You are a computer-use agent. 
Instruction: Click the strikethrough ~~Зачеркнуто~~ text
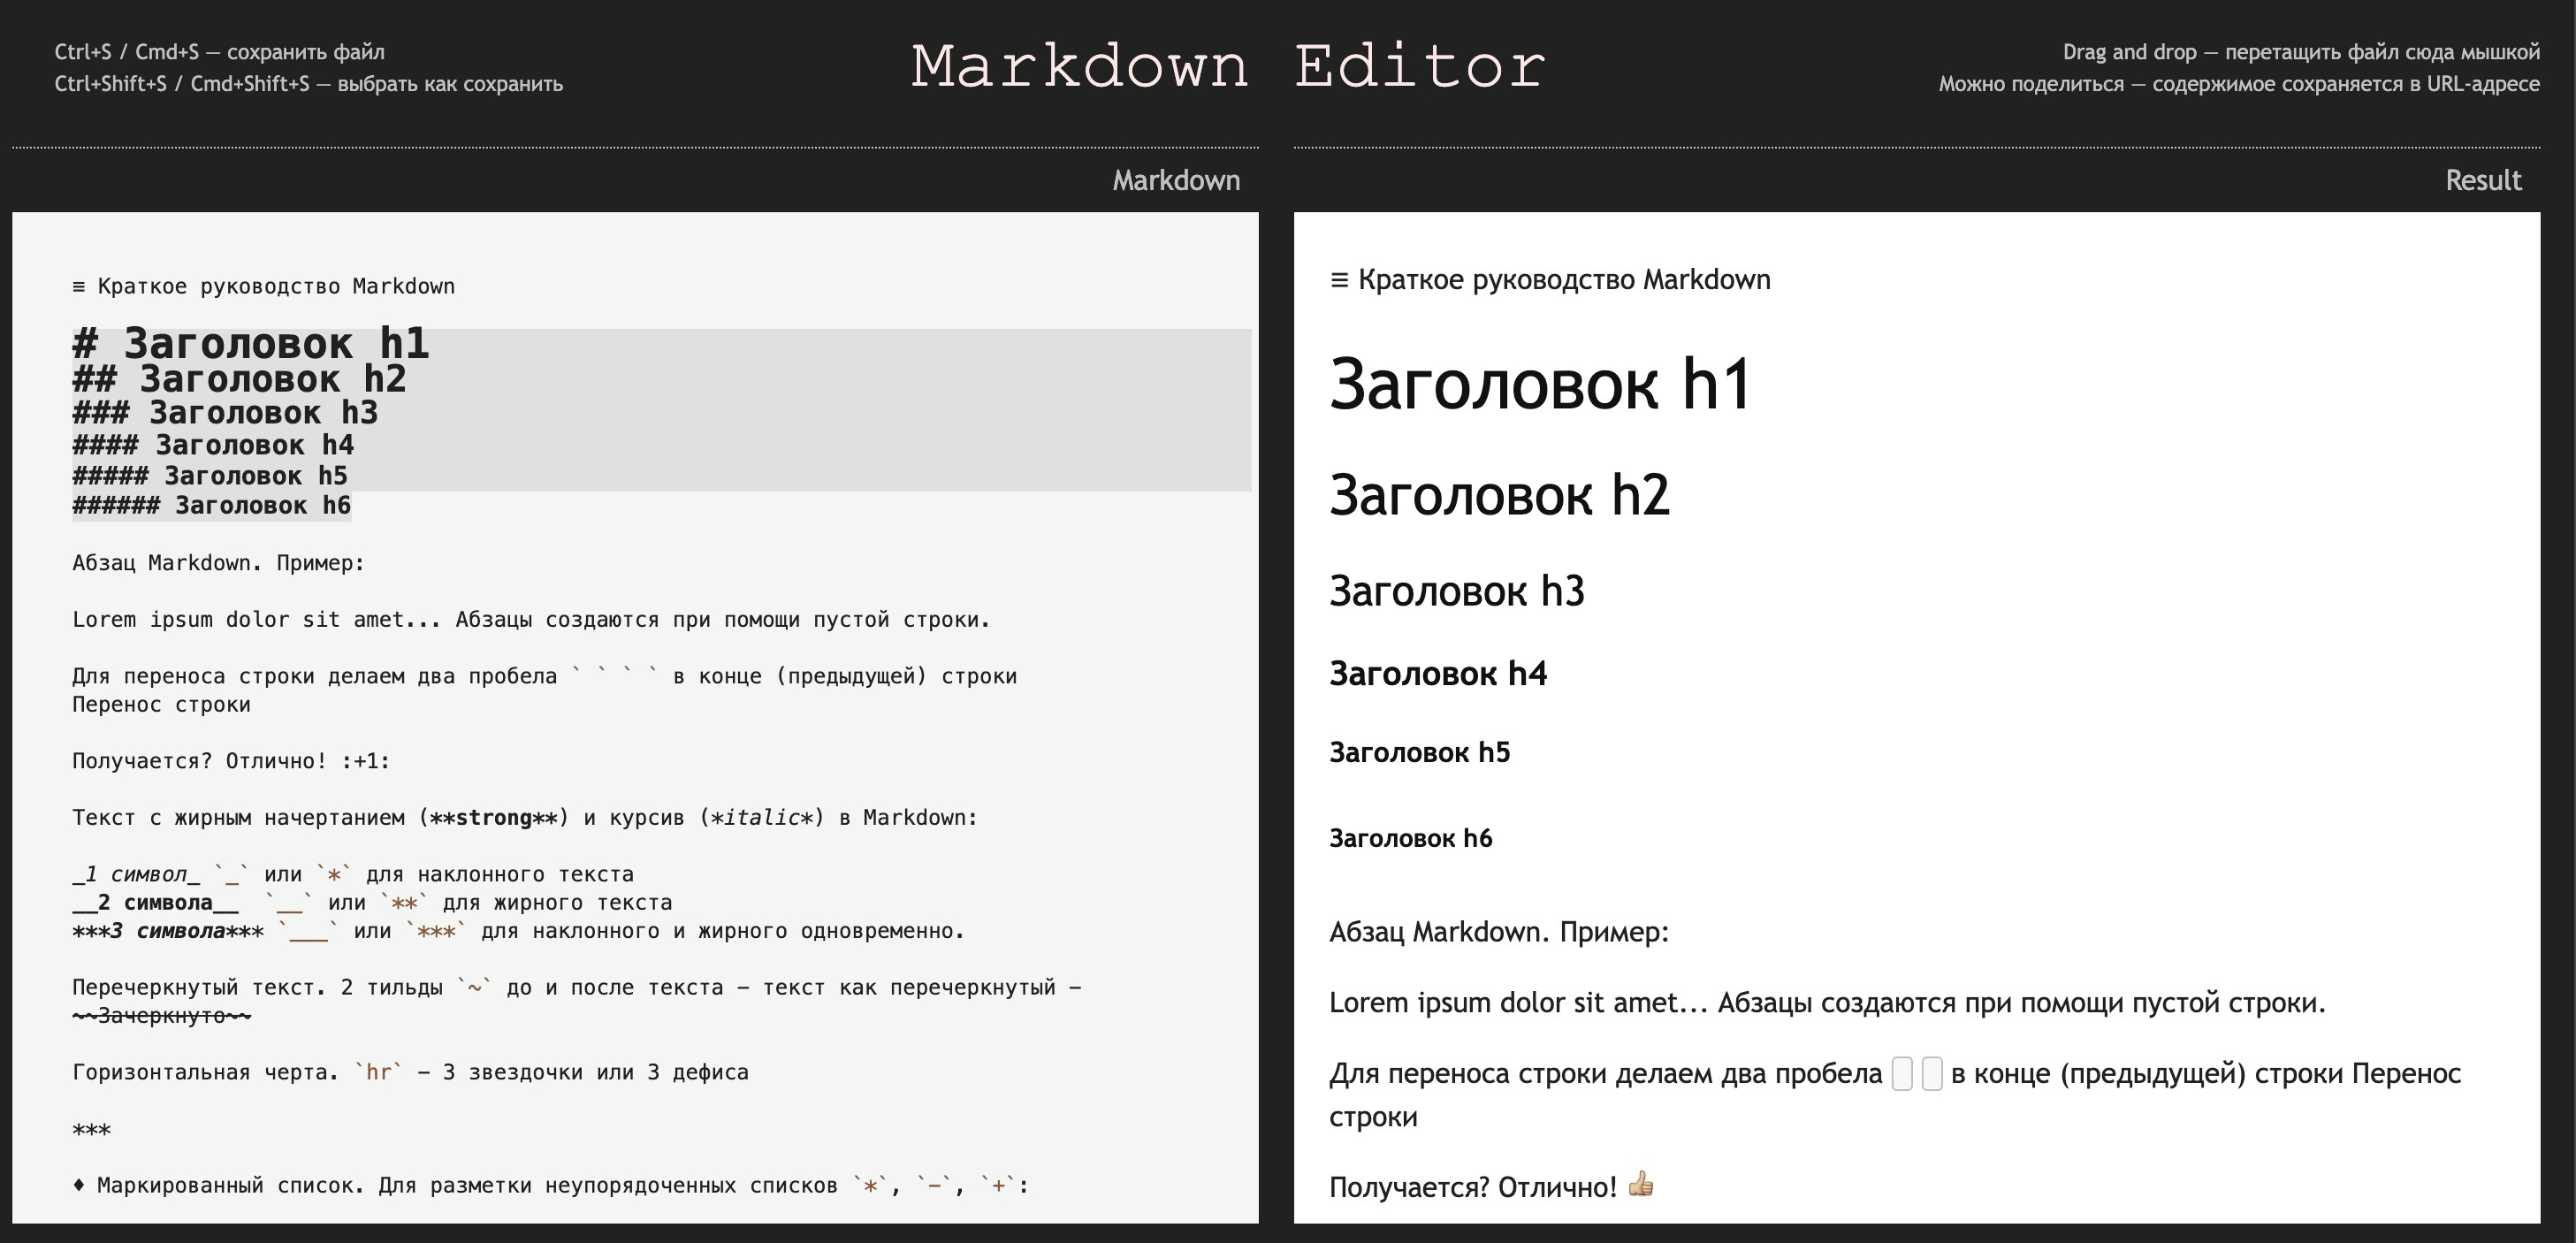[161, 1016]
